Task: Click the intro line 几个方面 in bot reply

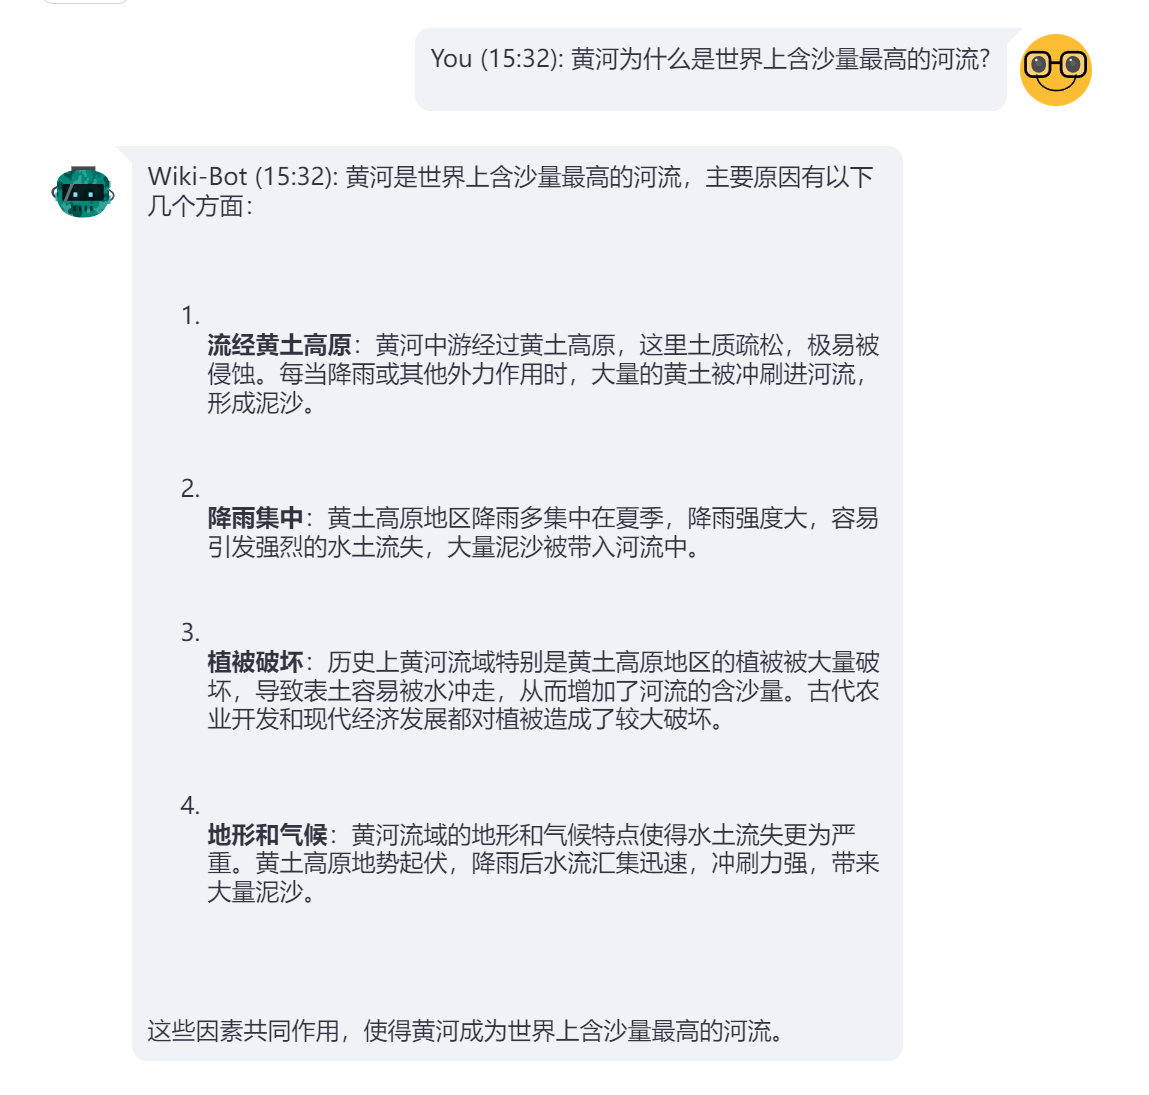Action: coord(195,206)
